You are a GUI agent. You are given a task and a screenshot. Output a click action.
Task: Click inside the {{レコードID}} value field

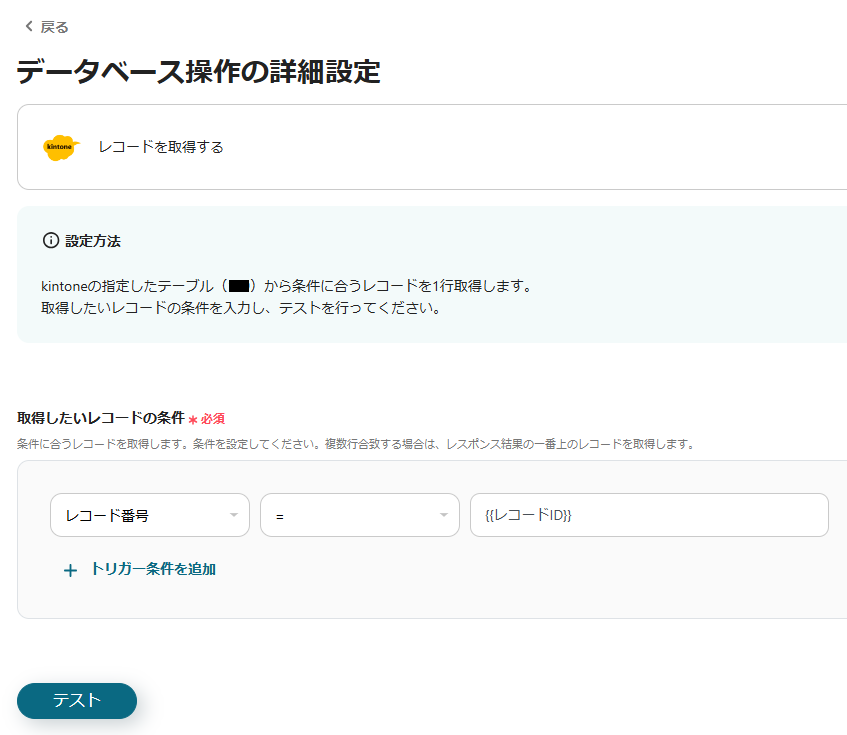(649, 514)
